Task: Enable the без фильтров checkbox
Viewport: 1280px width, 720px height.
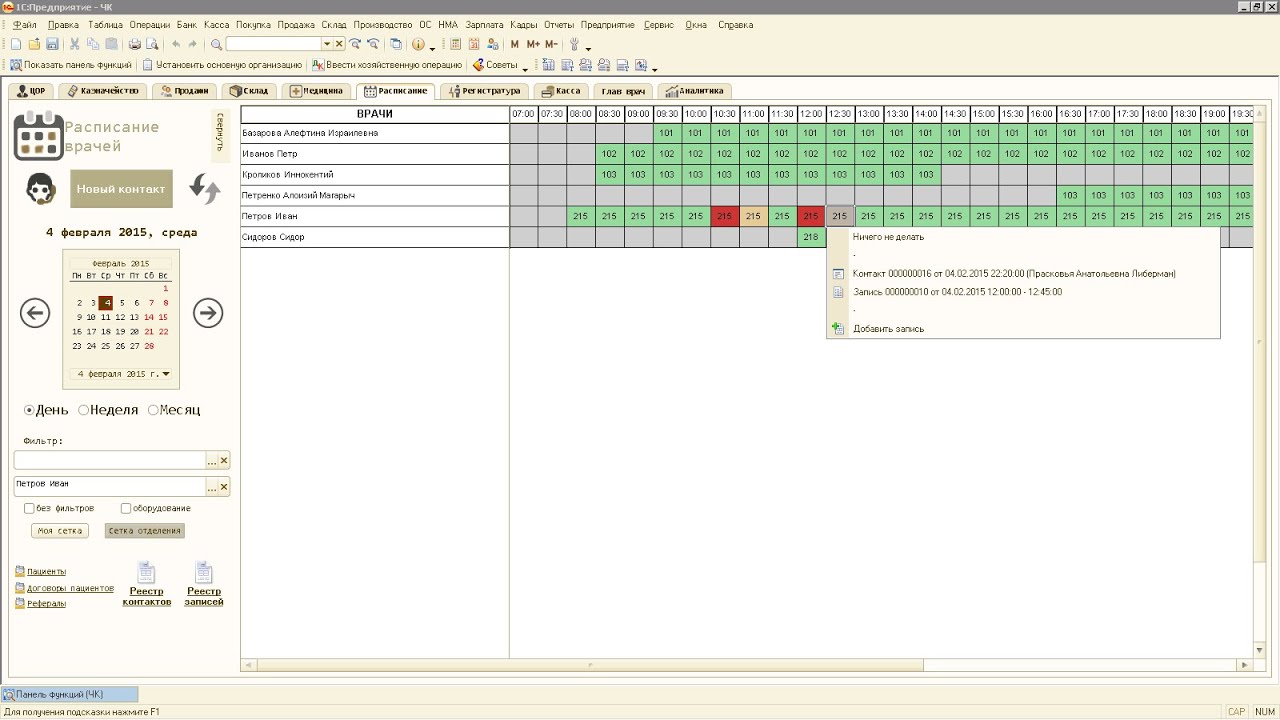Action: click(29, 508)
